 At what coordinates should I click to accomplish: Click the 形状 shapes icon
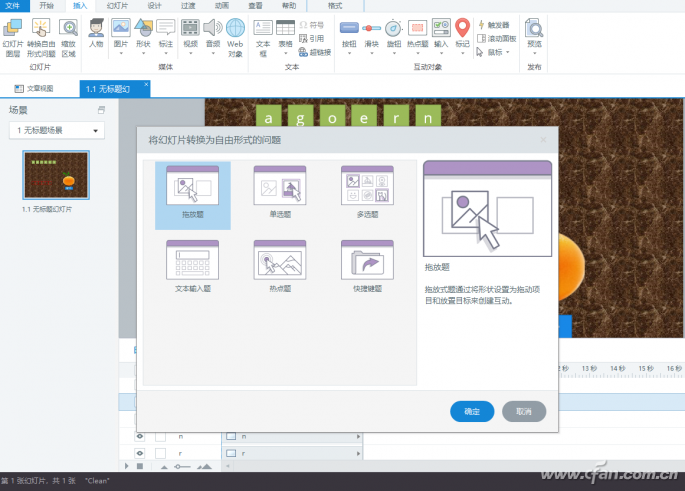click(x=143, y=28)
